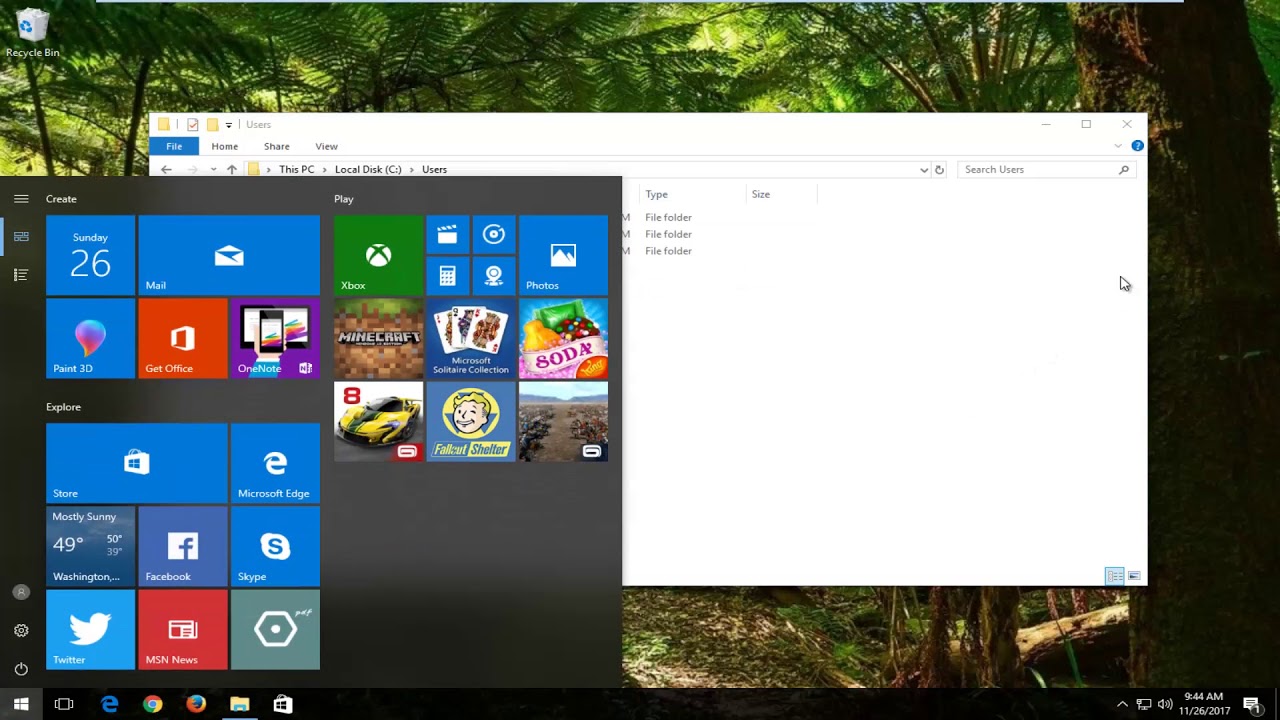
Task: Sort by the Size column header
Action: coord(781,194)
